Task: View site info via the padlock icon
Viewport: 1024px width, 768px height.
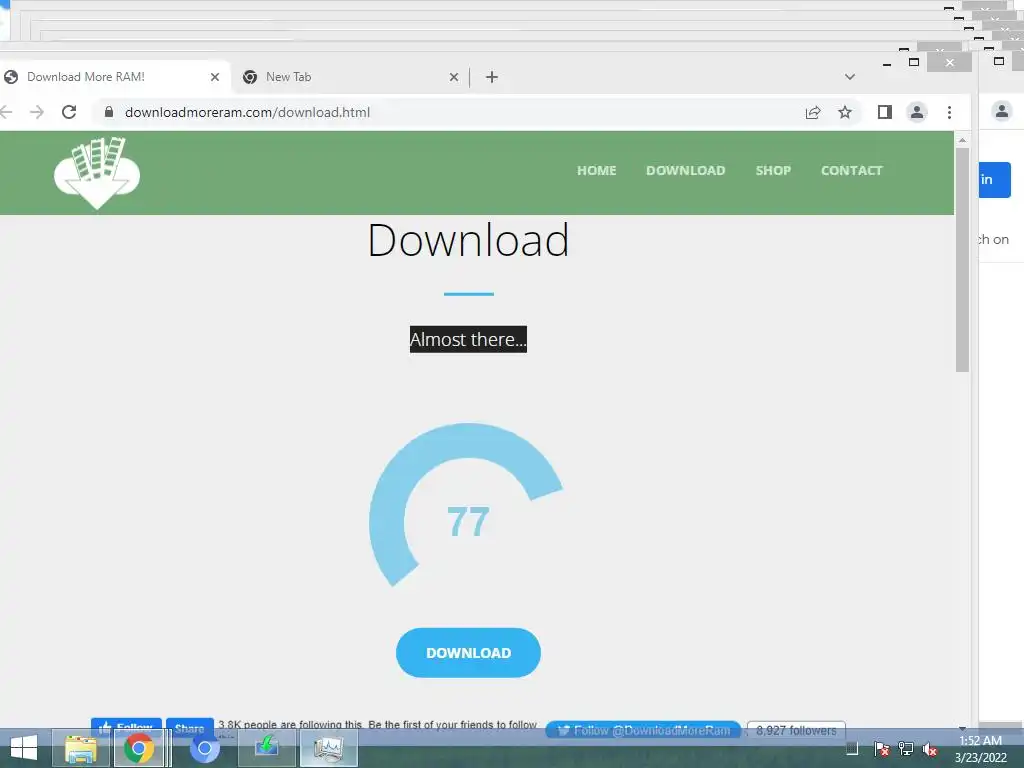Action: coord(109,112)
